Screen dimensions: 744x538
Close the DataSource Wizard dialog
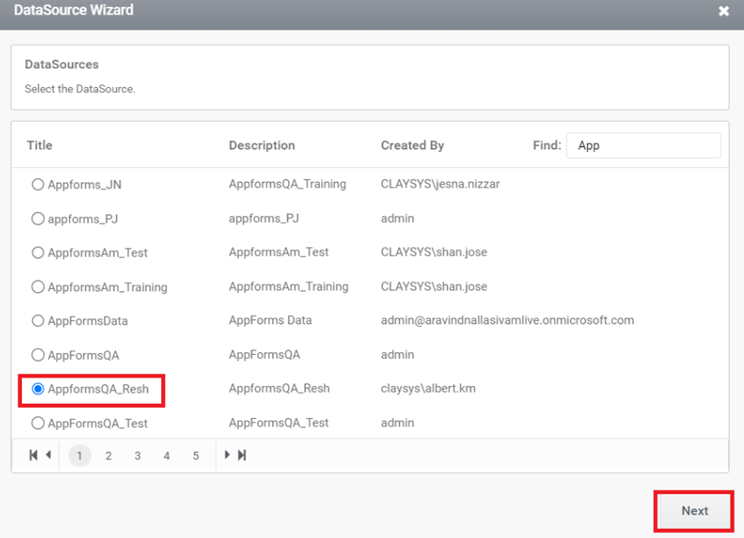724,11
